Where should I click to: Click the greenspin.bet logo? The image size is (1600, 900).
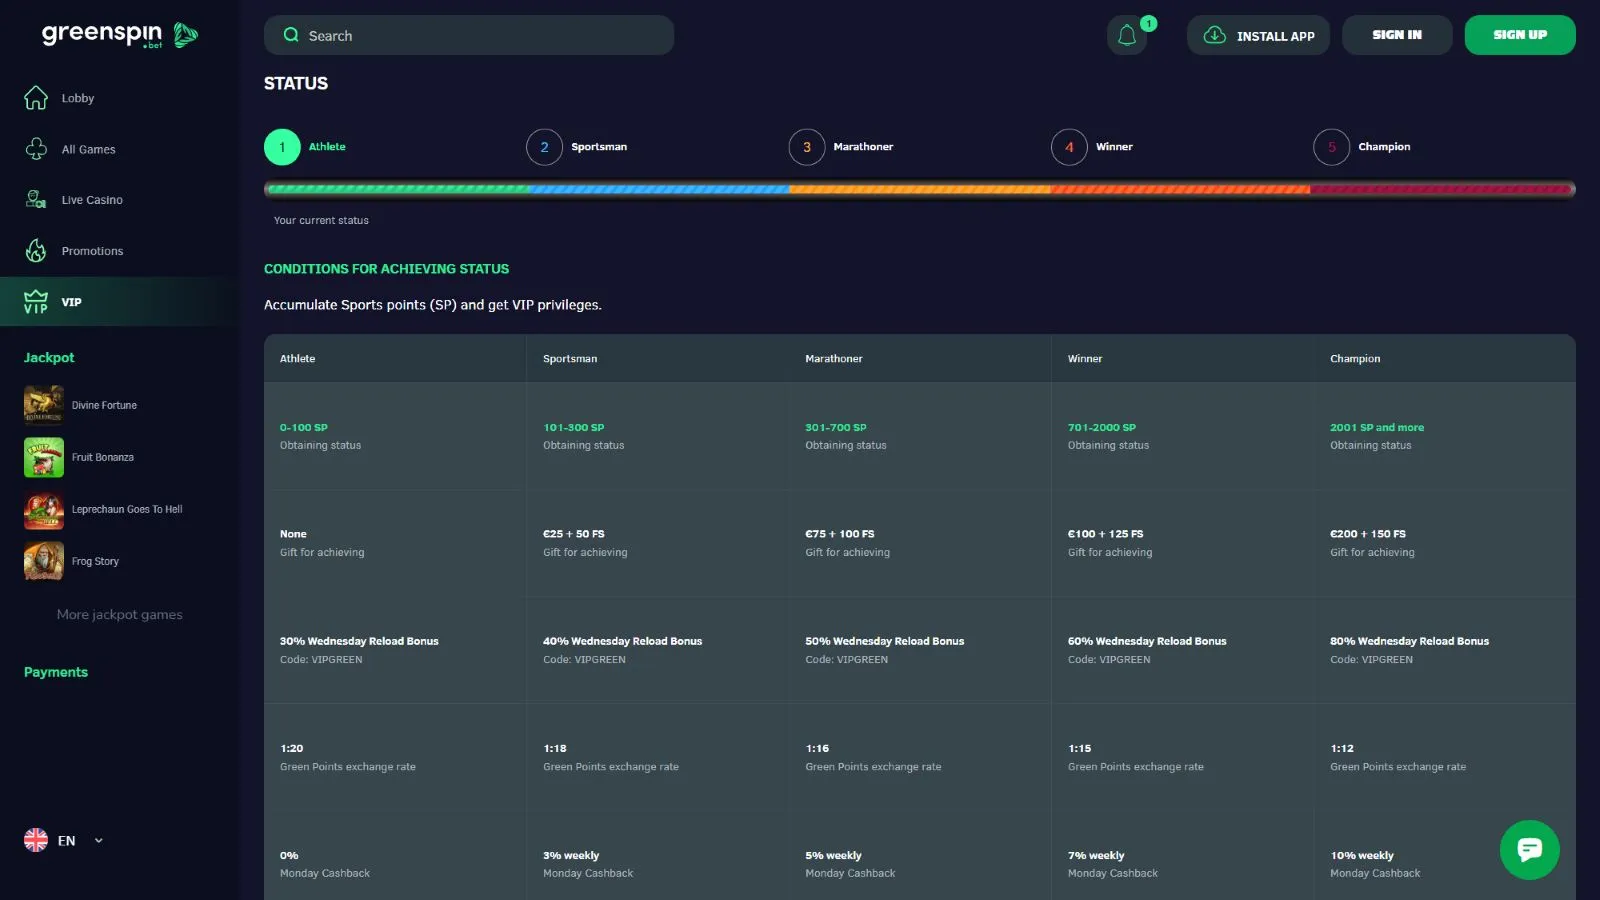pos(119,35)
